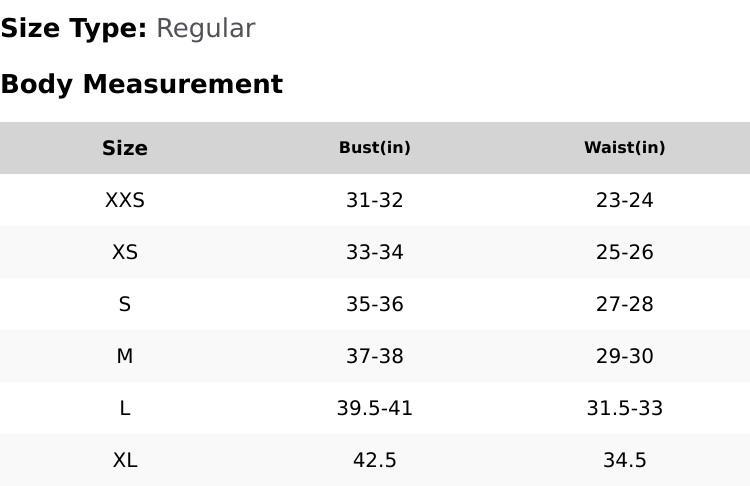This screenshot has height=486, width=750.
Task: Click the 35-36 bust cell
Action: 375,304
